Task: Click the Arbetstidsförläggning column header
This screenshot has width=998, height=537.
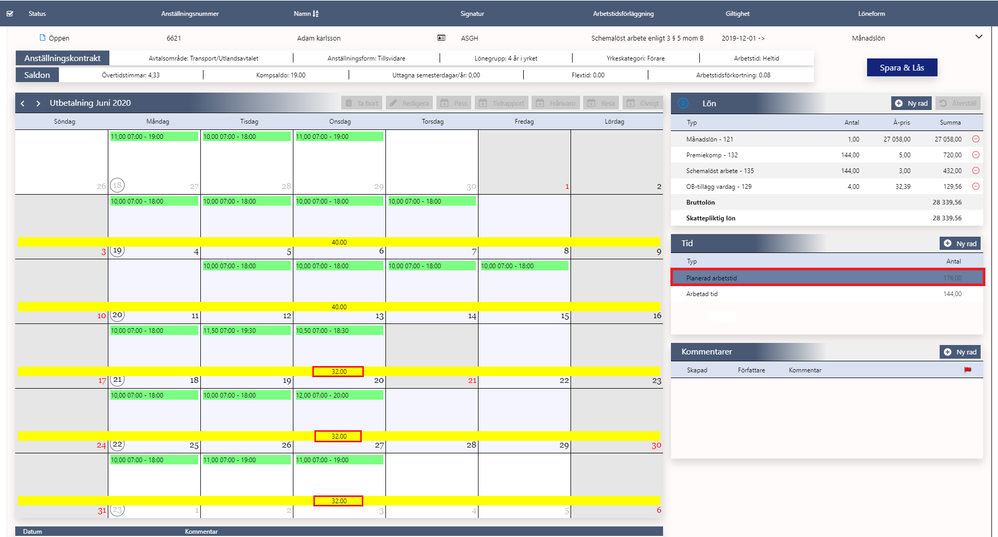Action: point(623,13)
